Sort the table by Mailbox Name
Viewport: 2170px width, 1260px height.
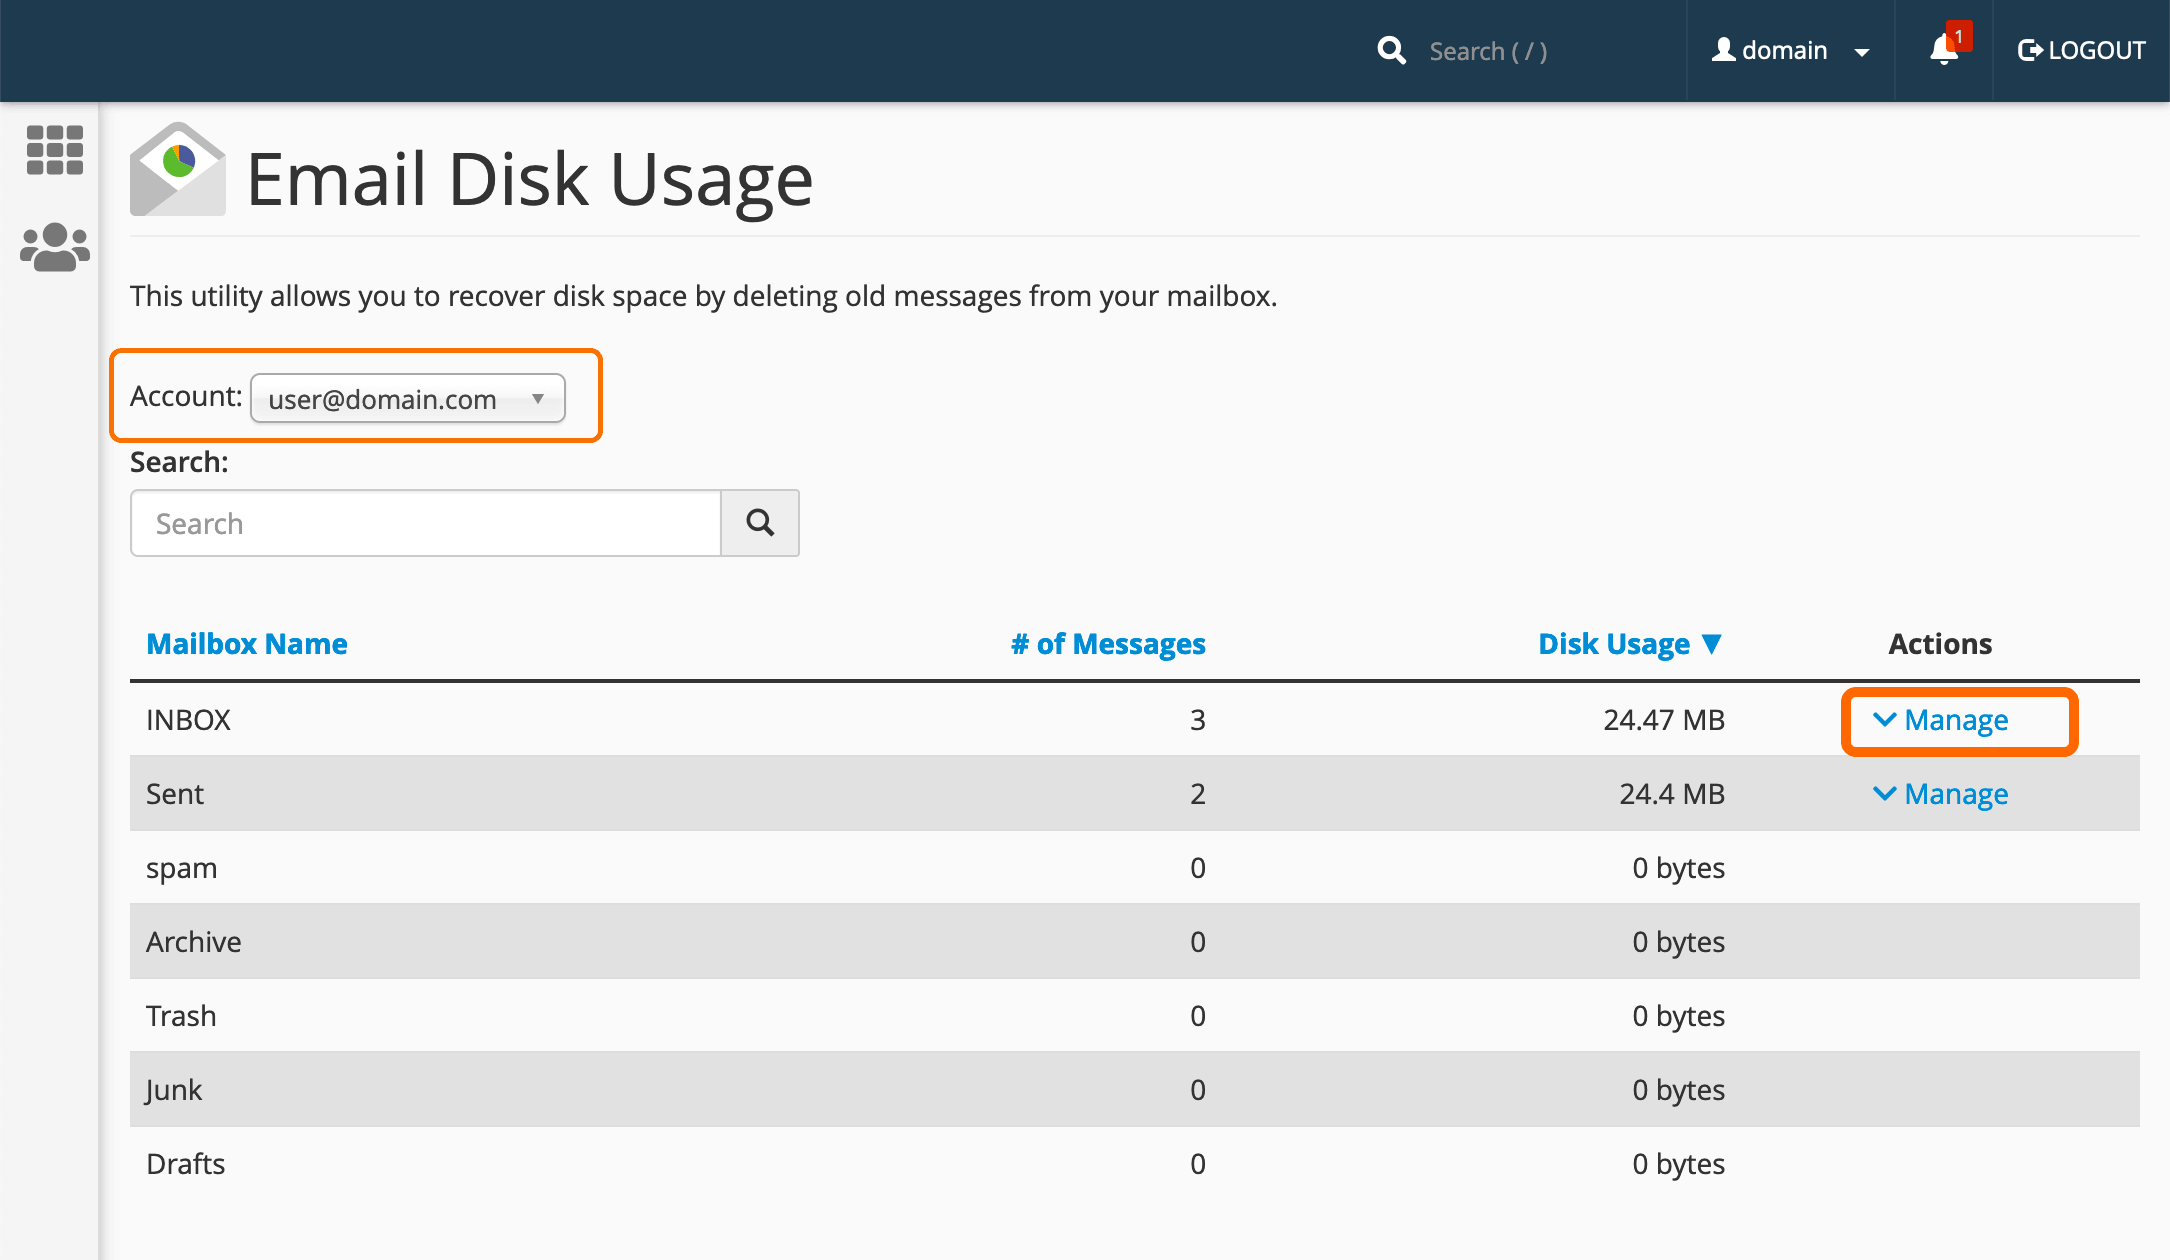pos(247,643)
